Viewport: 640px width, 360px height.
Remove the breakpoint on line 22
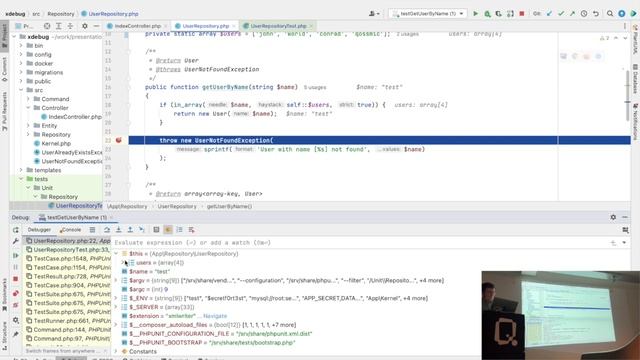[x=118, y=140]
